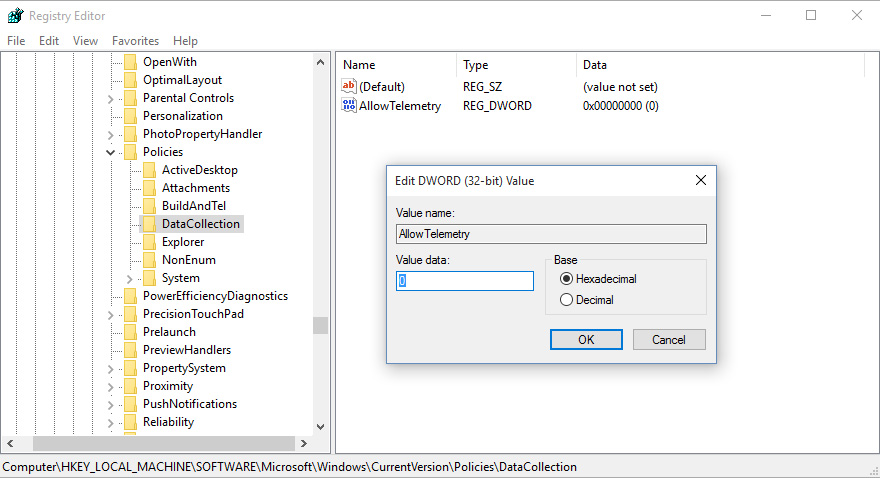Click the tree vertical scrollbar thumb
Image resolution: width=880 pixels, height=478 pixels.
tap(320, 325)
